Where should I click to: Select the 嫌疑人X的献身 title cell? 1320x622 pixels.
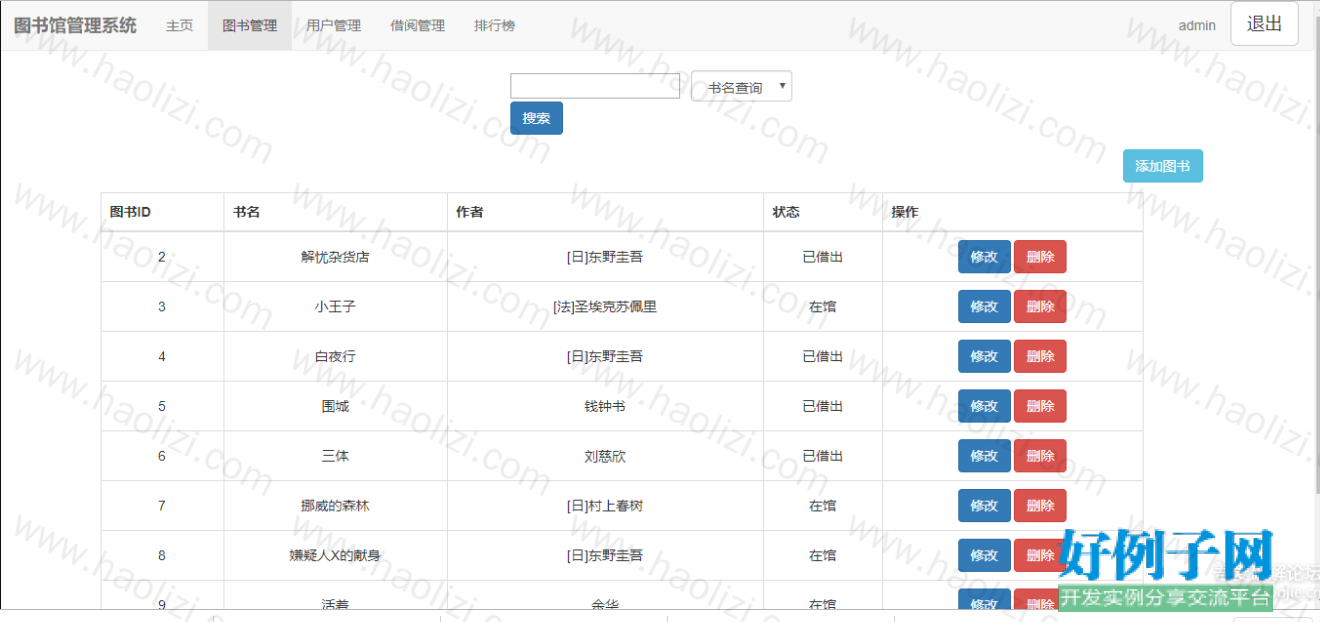pyautogui.click(x=335, y=555)
